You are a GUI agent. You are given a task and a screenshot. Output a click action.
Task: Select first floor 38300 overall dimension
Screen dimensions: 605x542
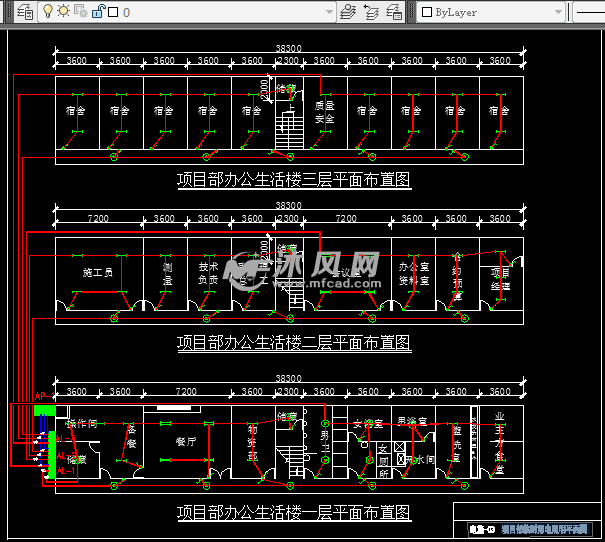pos(289,378)
